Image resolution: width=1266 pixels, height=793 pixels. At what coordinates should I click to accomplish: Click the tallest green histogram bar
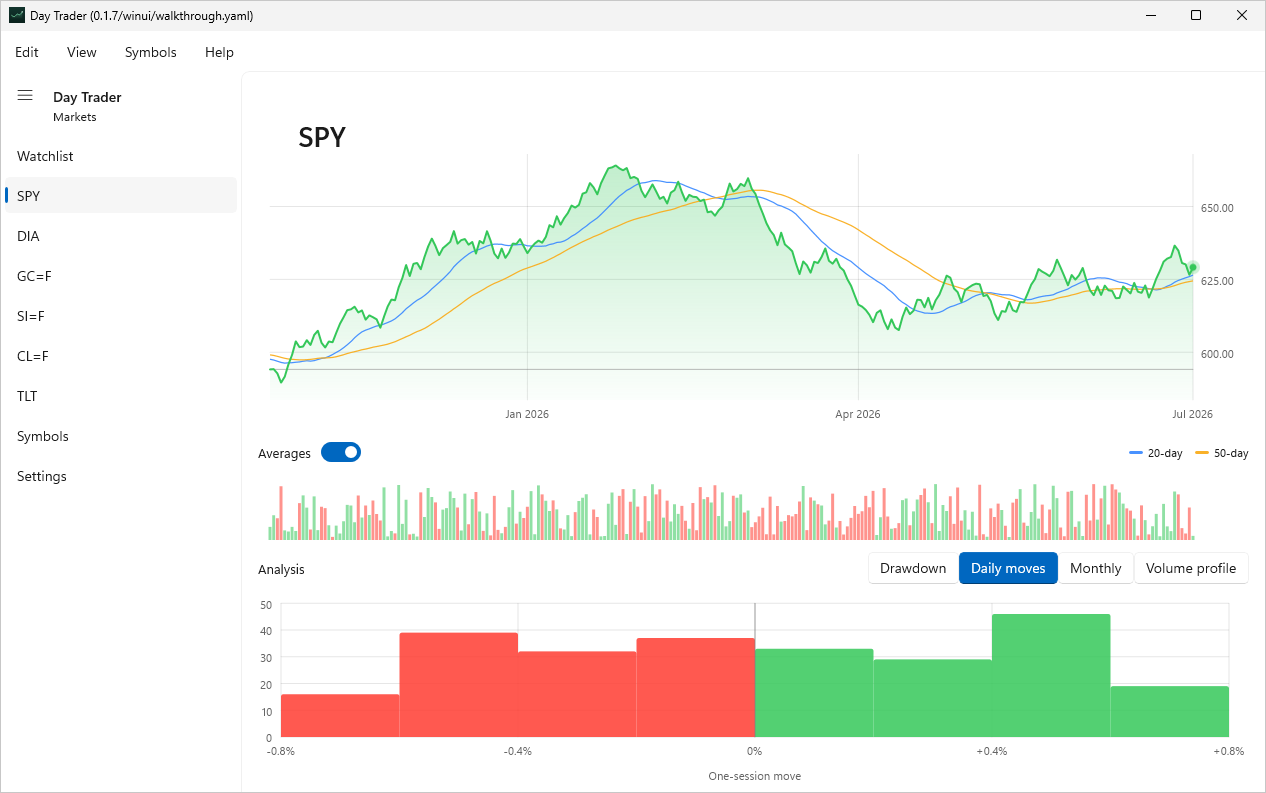click(x=1051, y=676)
